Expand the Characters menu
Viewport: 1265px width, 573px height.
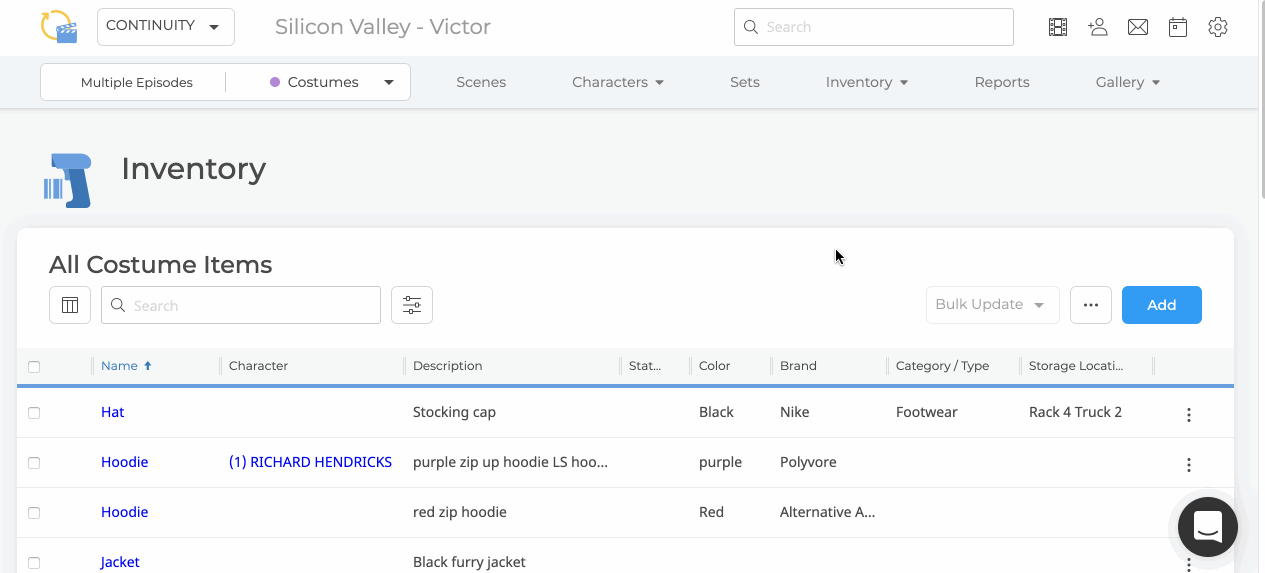click(x=618, y=82)
